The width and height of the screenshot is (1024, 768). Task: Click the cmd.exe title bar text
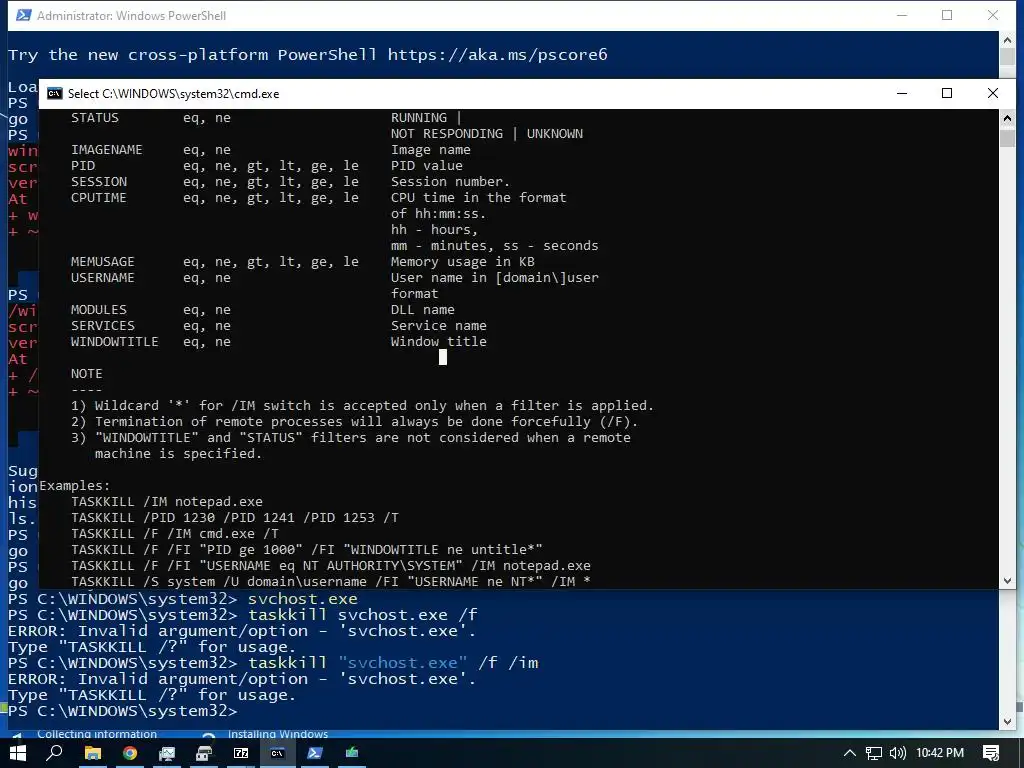(174, 93)
